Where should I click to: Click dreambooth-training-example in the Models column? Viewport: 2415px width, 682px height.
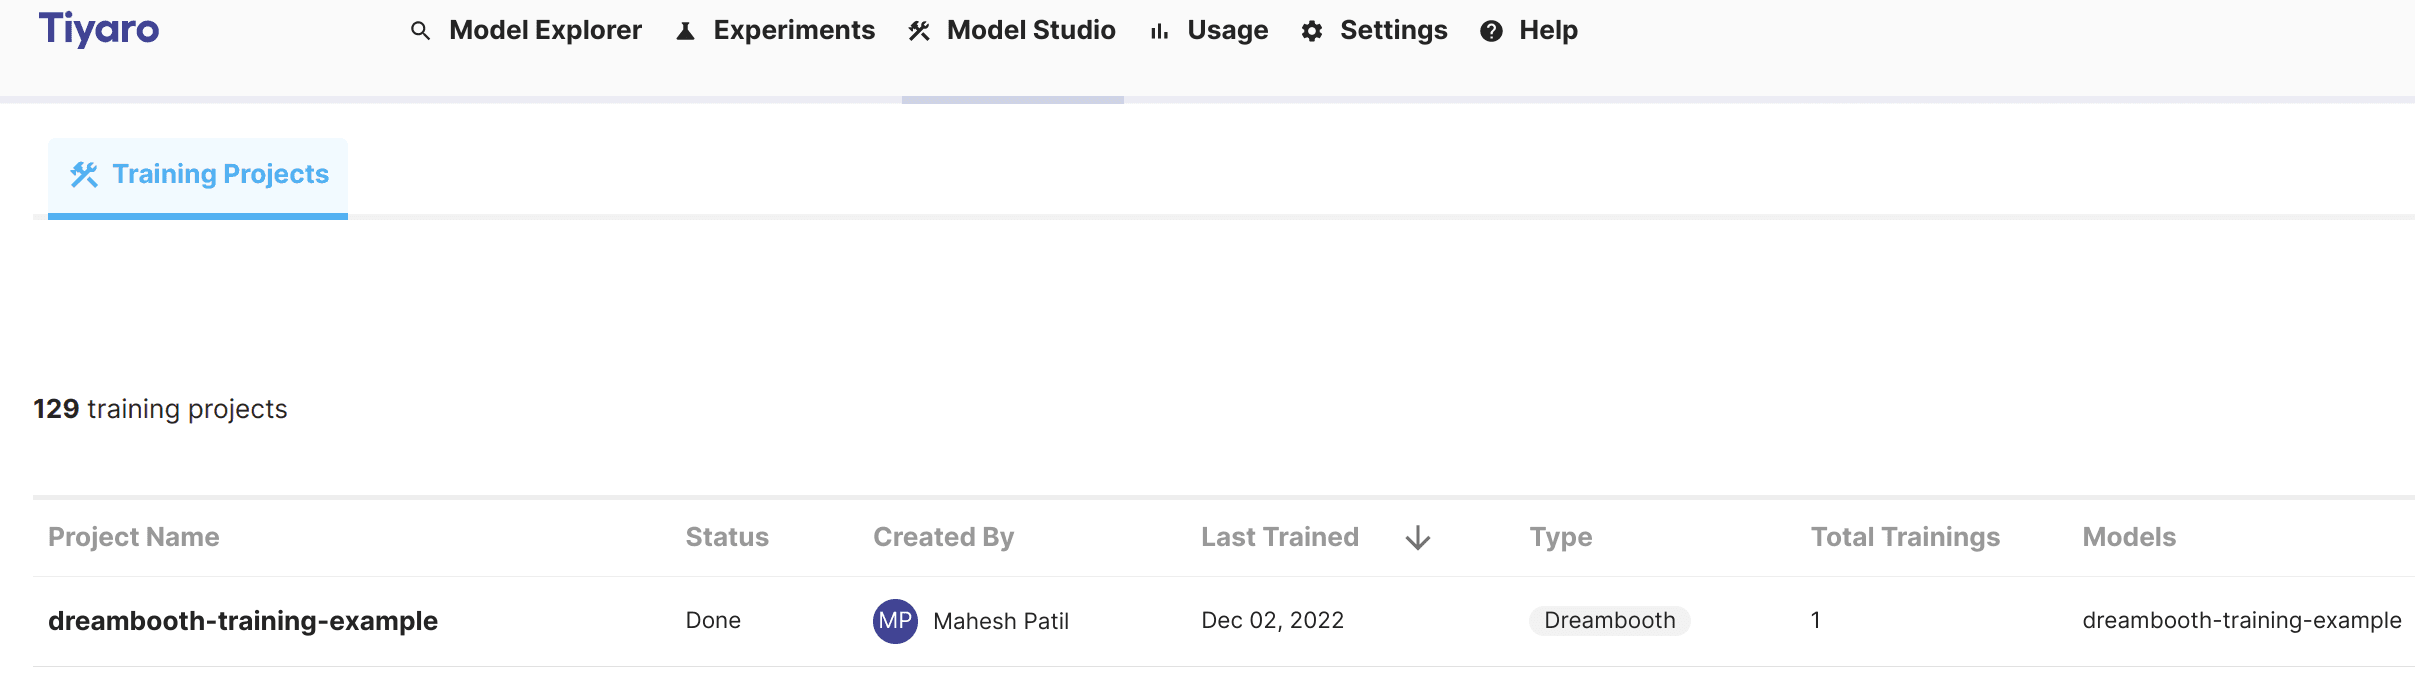tap(2241, 620)
